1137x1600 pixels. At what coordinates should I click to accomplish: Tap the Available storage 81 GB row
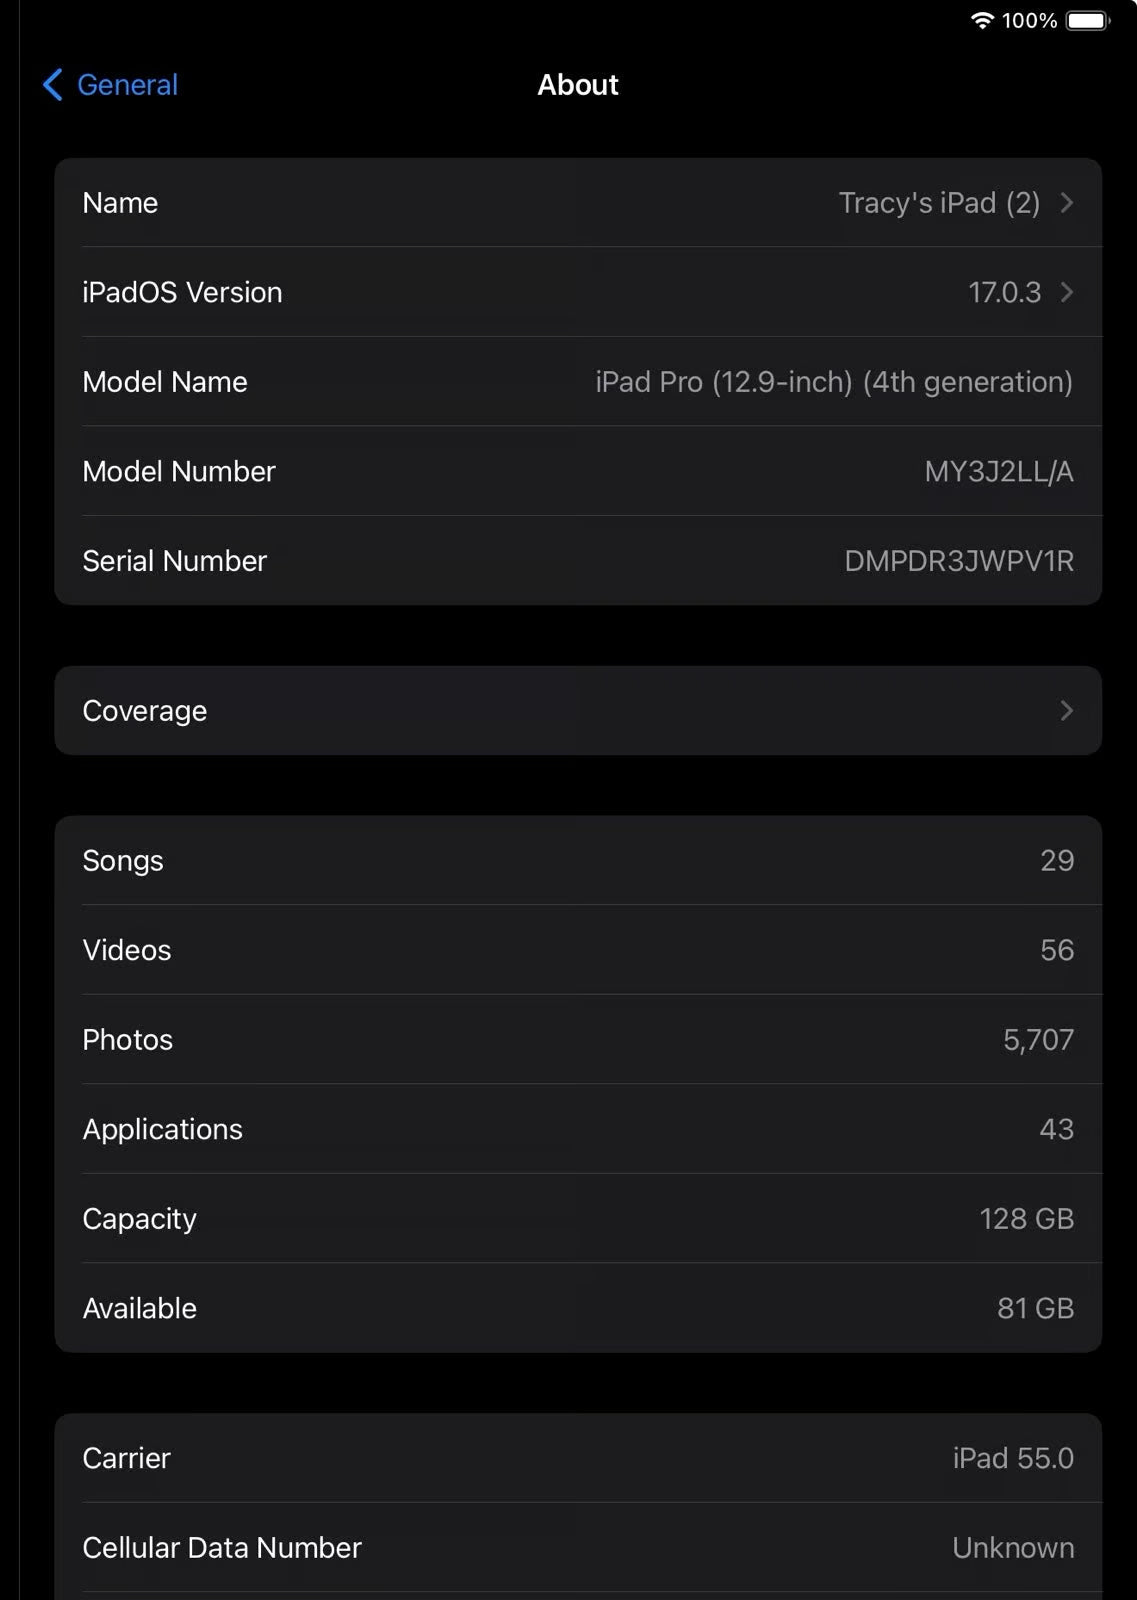point(578,1308)
